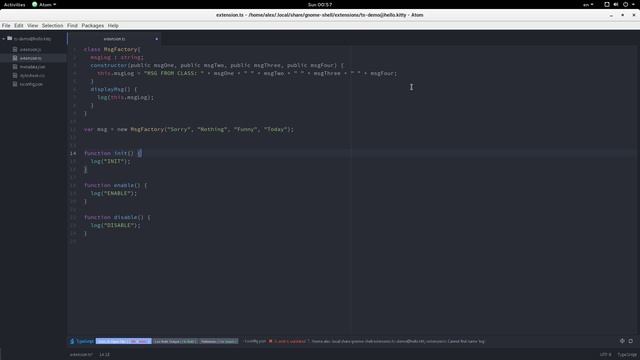The height and width of the screenshot is (360, 640).
Task: Click the 'function enable() {' line
Action: coord(116,185)
